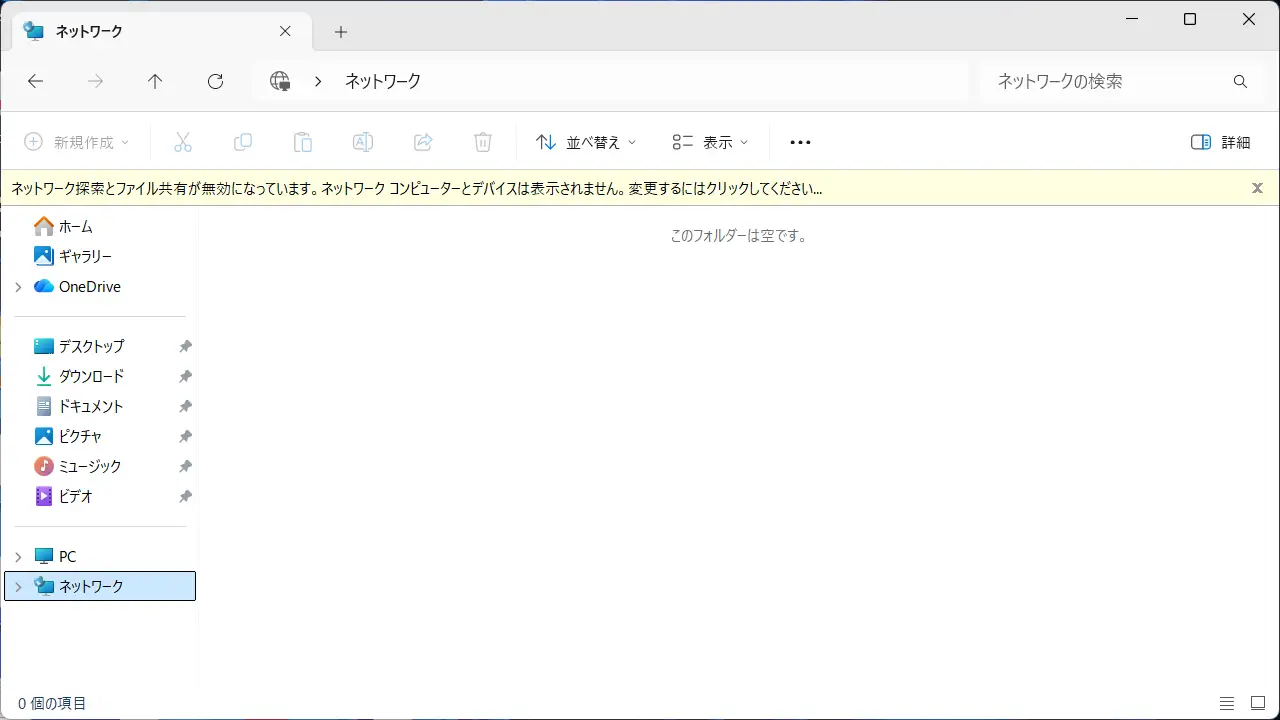
Task: Maximize the Explorer window
Action: (x=1190, y=19)
